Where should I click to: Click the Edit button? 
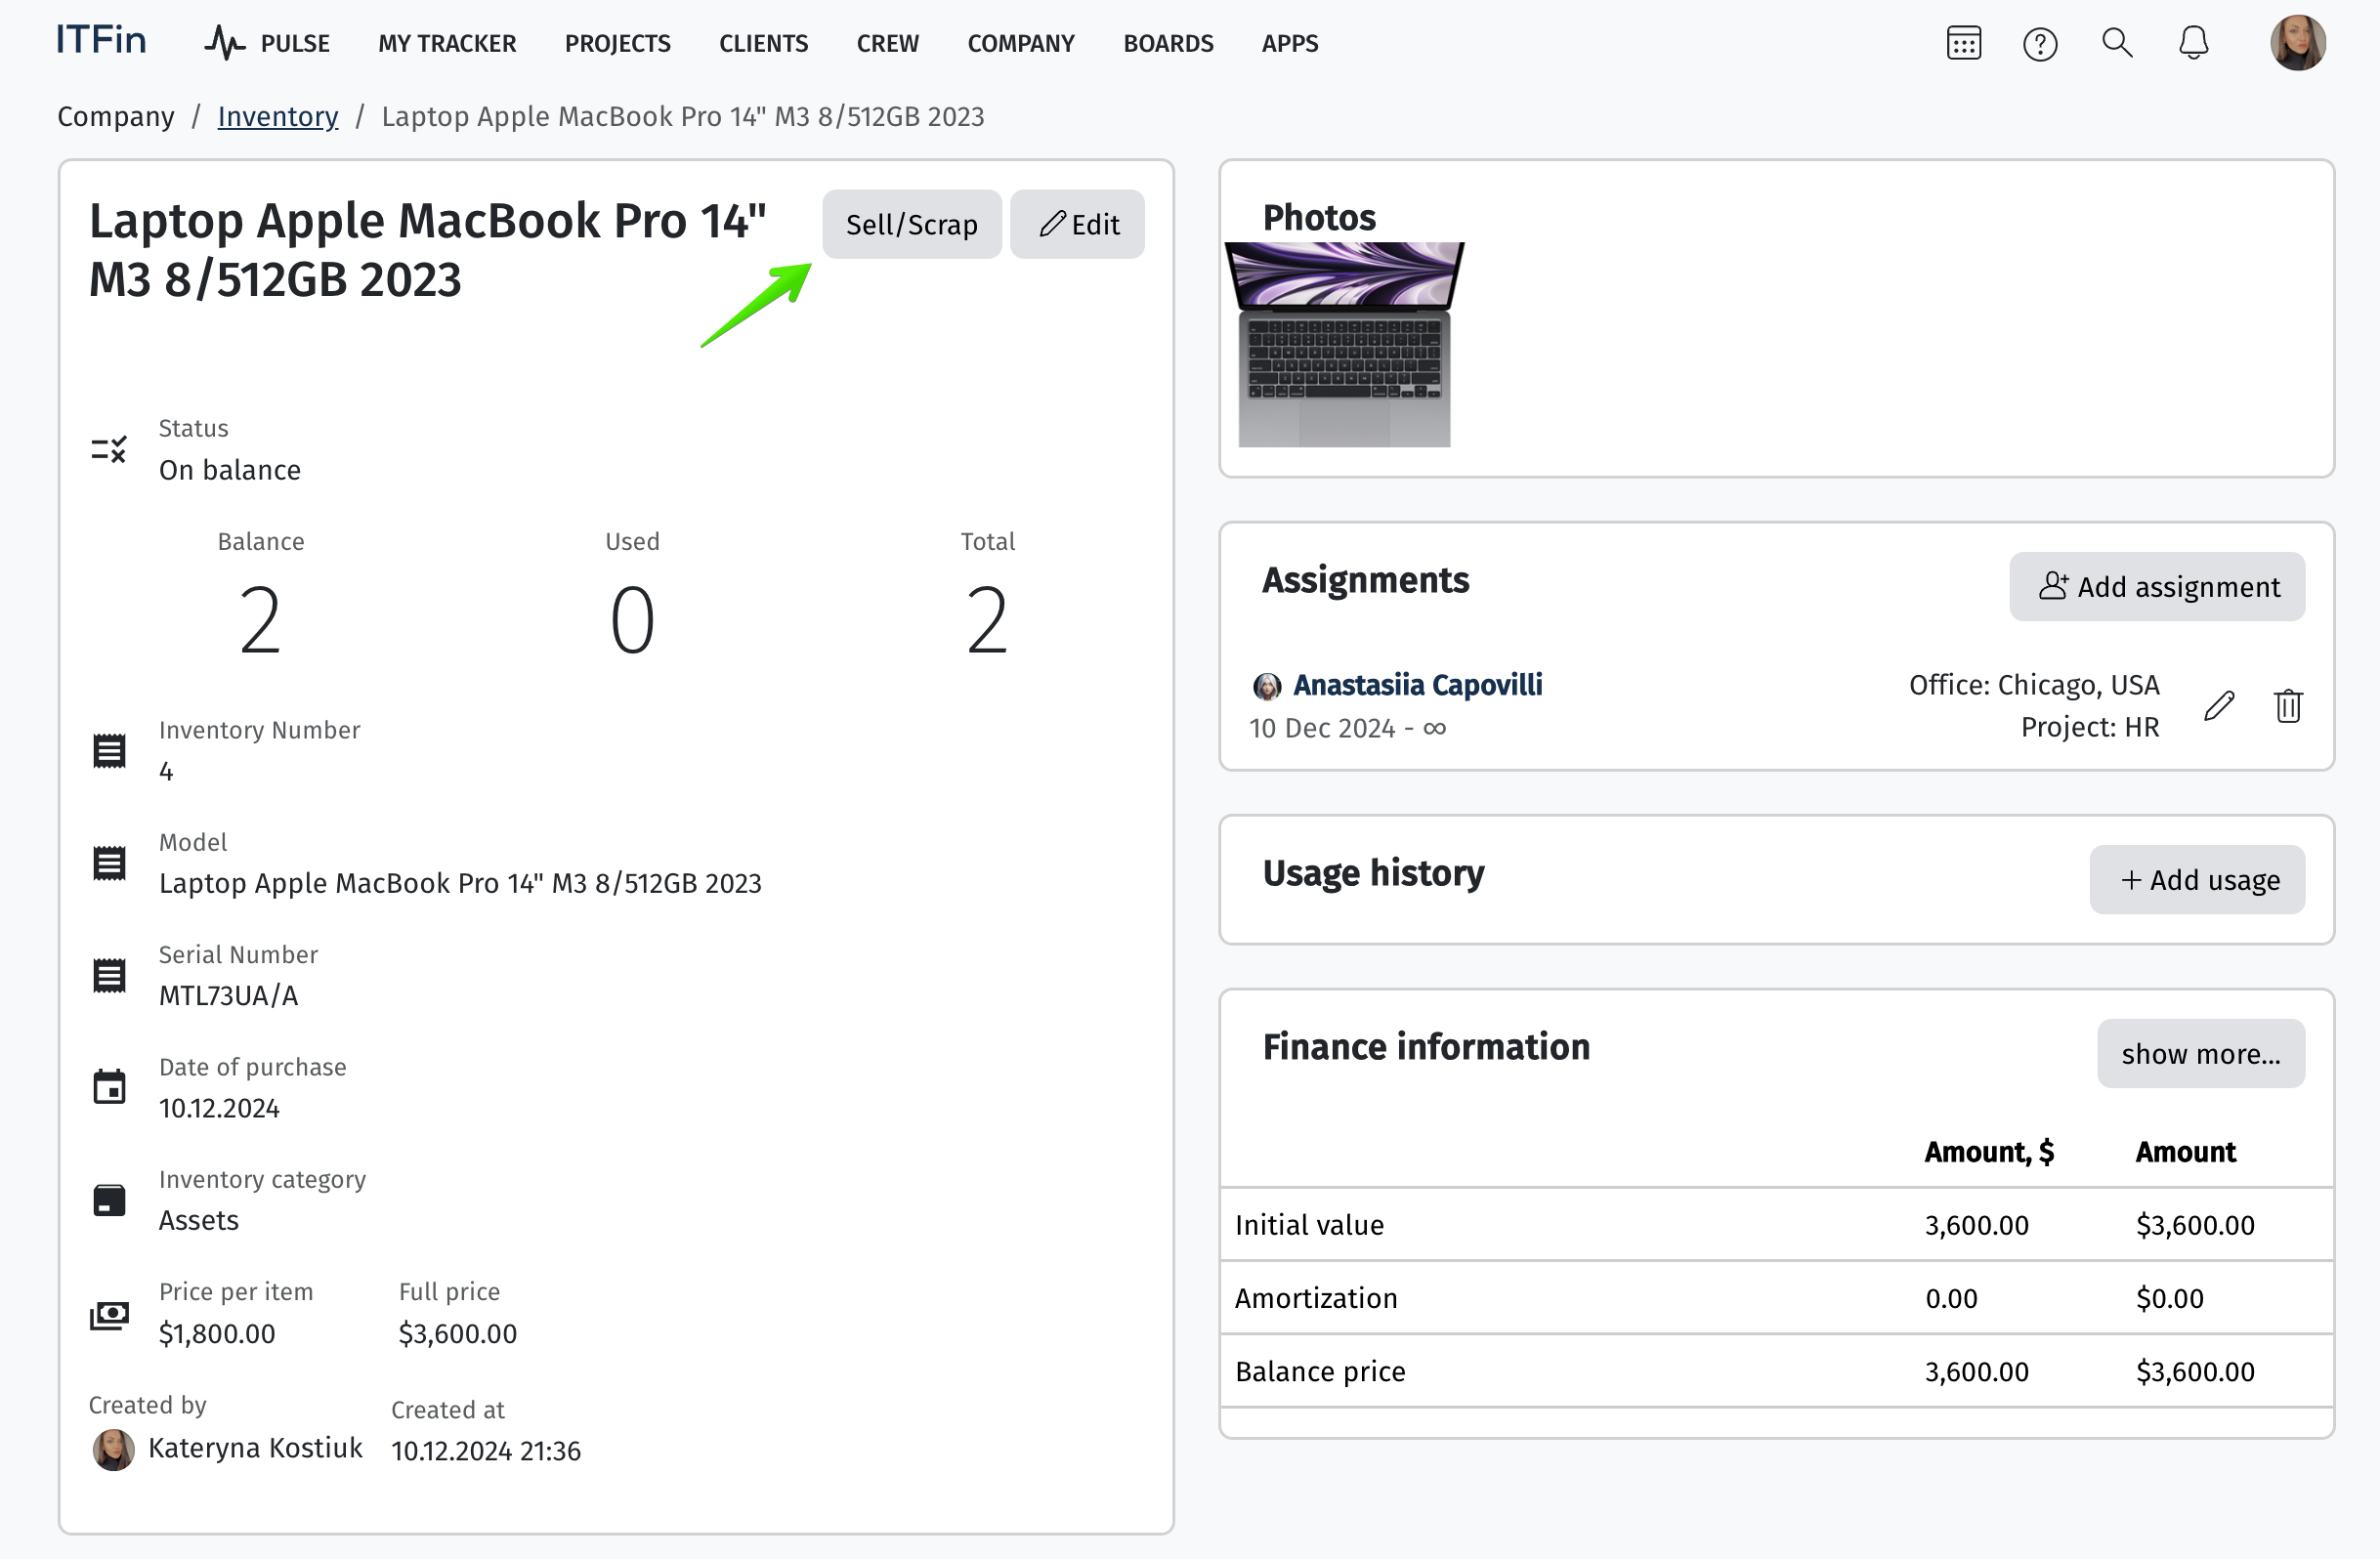(1077, 224)
